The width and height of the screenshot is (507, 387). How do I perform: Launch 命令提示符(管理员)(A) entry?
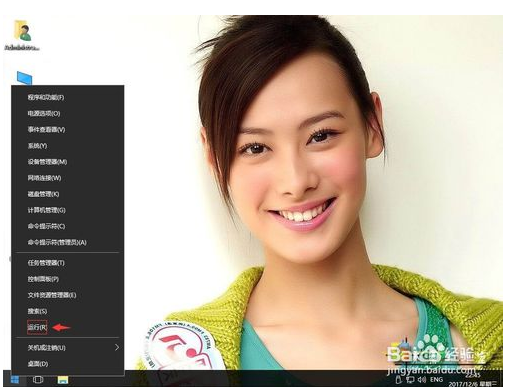68,242
